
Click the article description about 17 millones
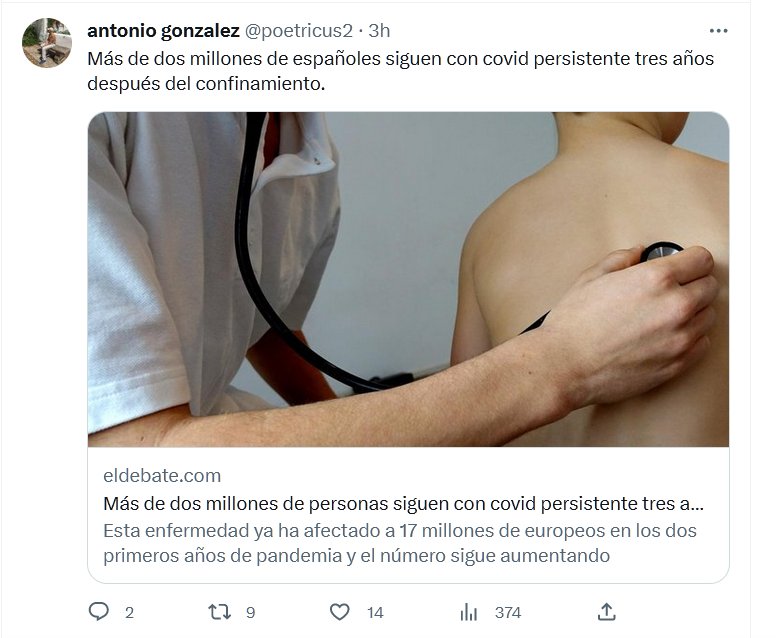coord(400,543)
